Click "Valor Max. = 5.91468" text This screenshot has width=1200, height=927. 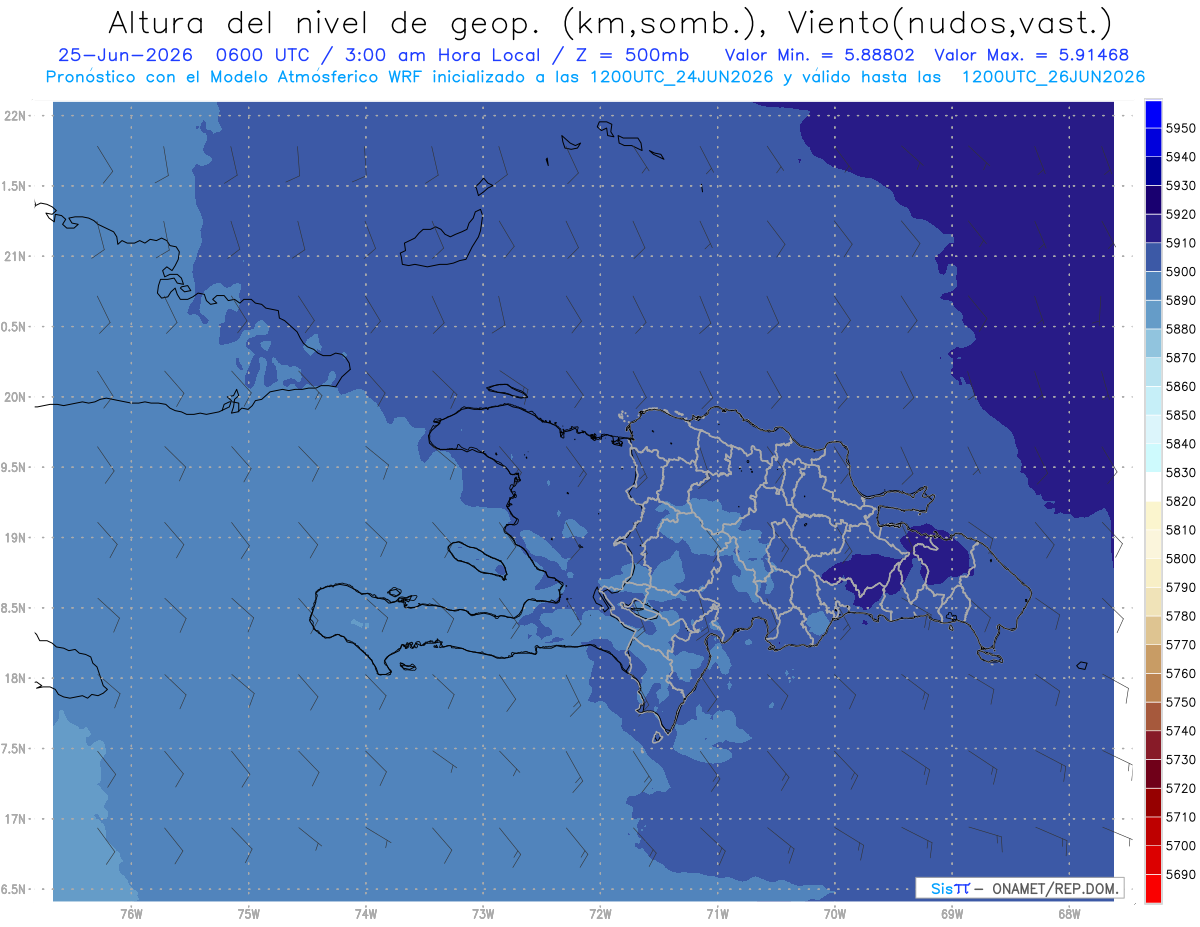point(1031,55)
